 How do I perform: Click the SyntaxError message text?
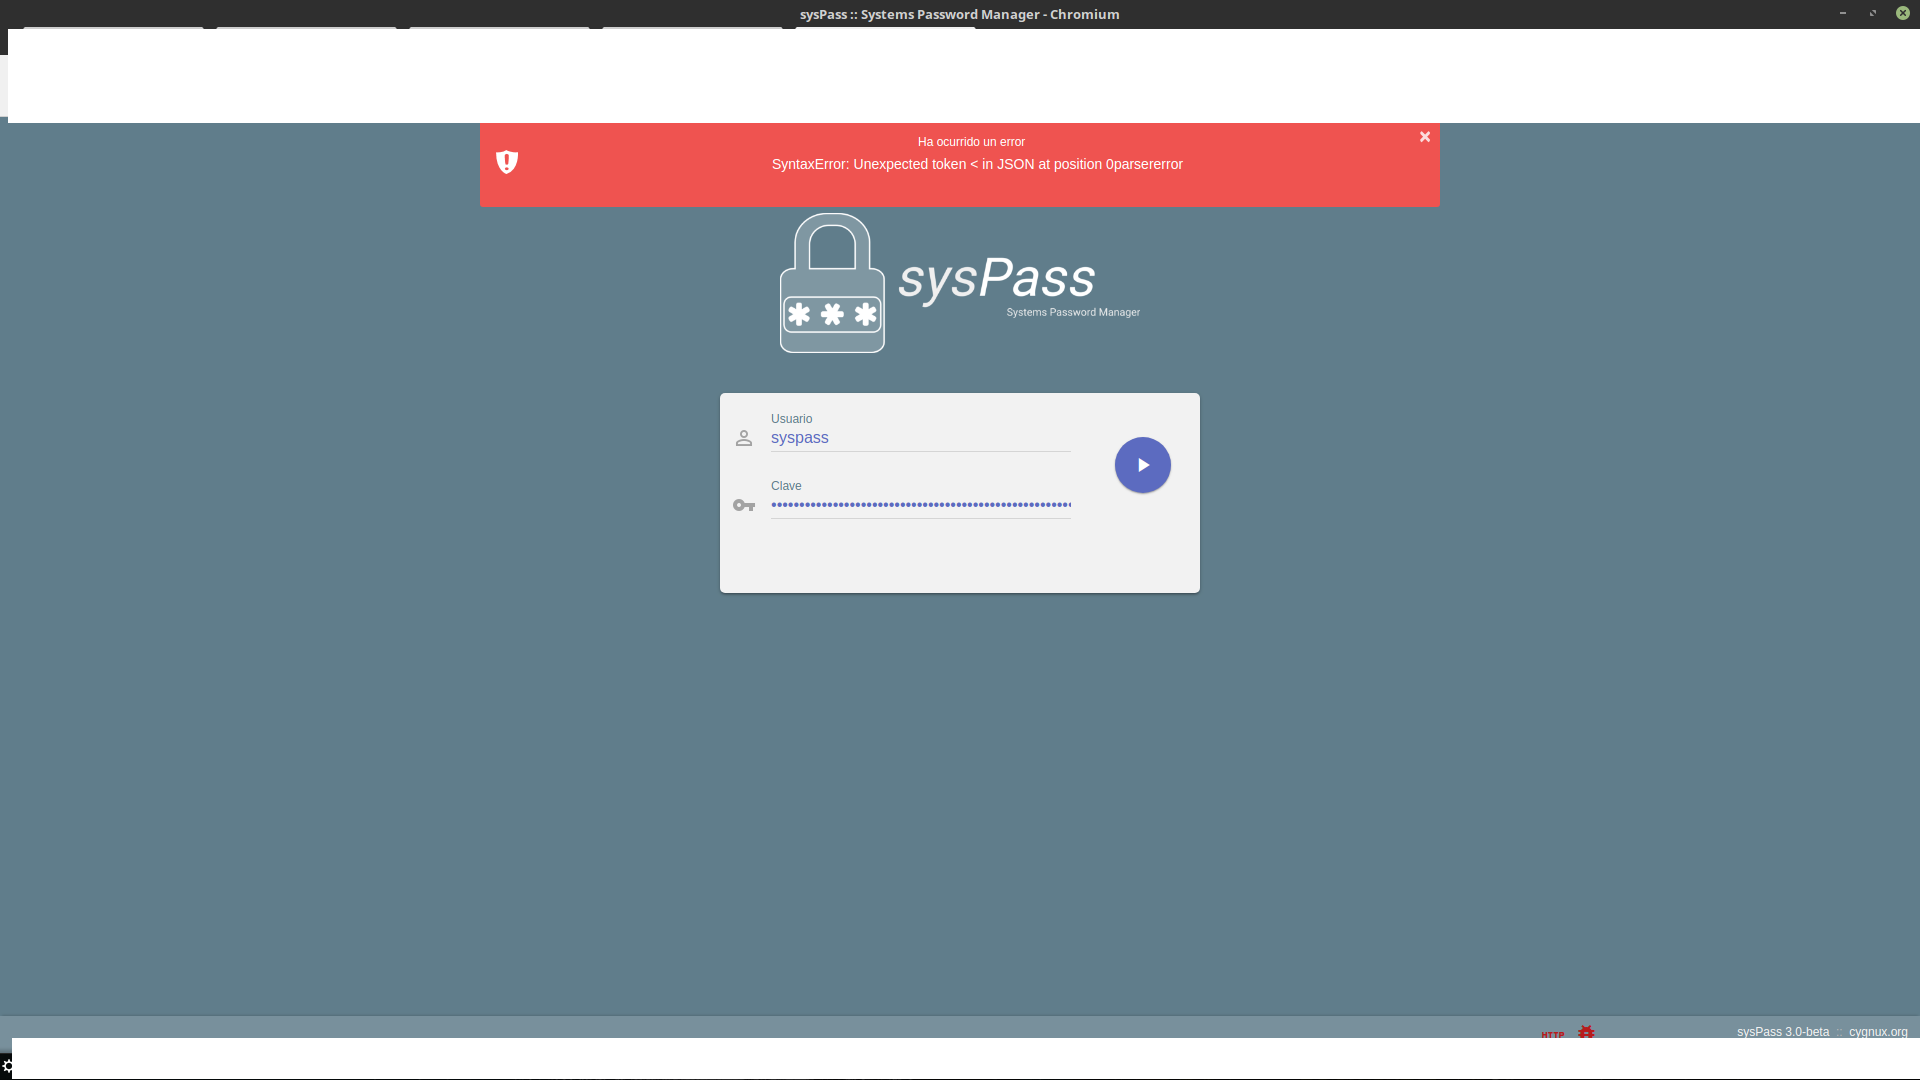(977, 164)
